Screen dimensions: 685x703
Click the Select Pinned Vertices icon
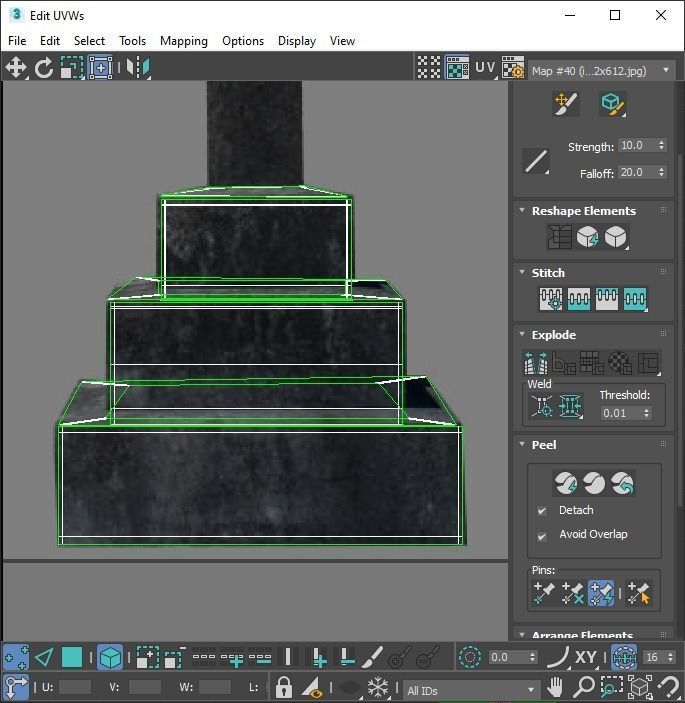pos(639,593)
